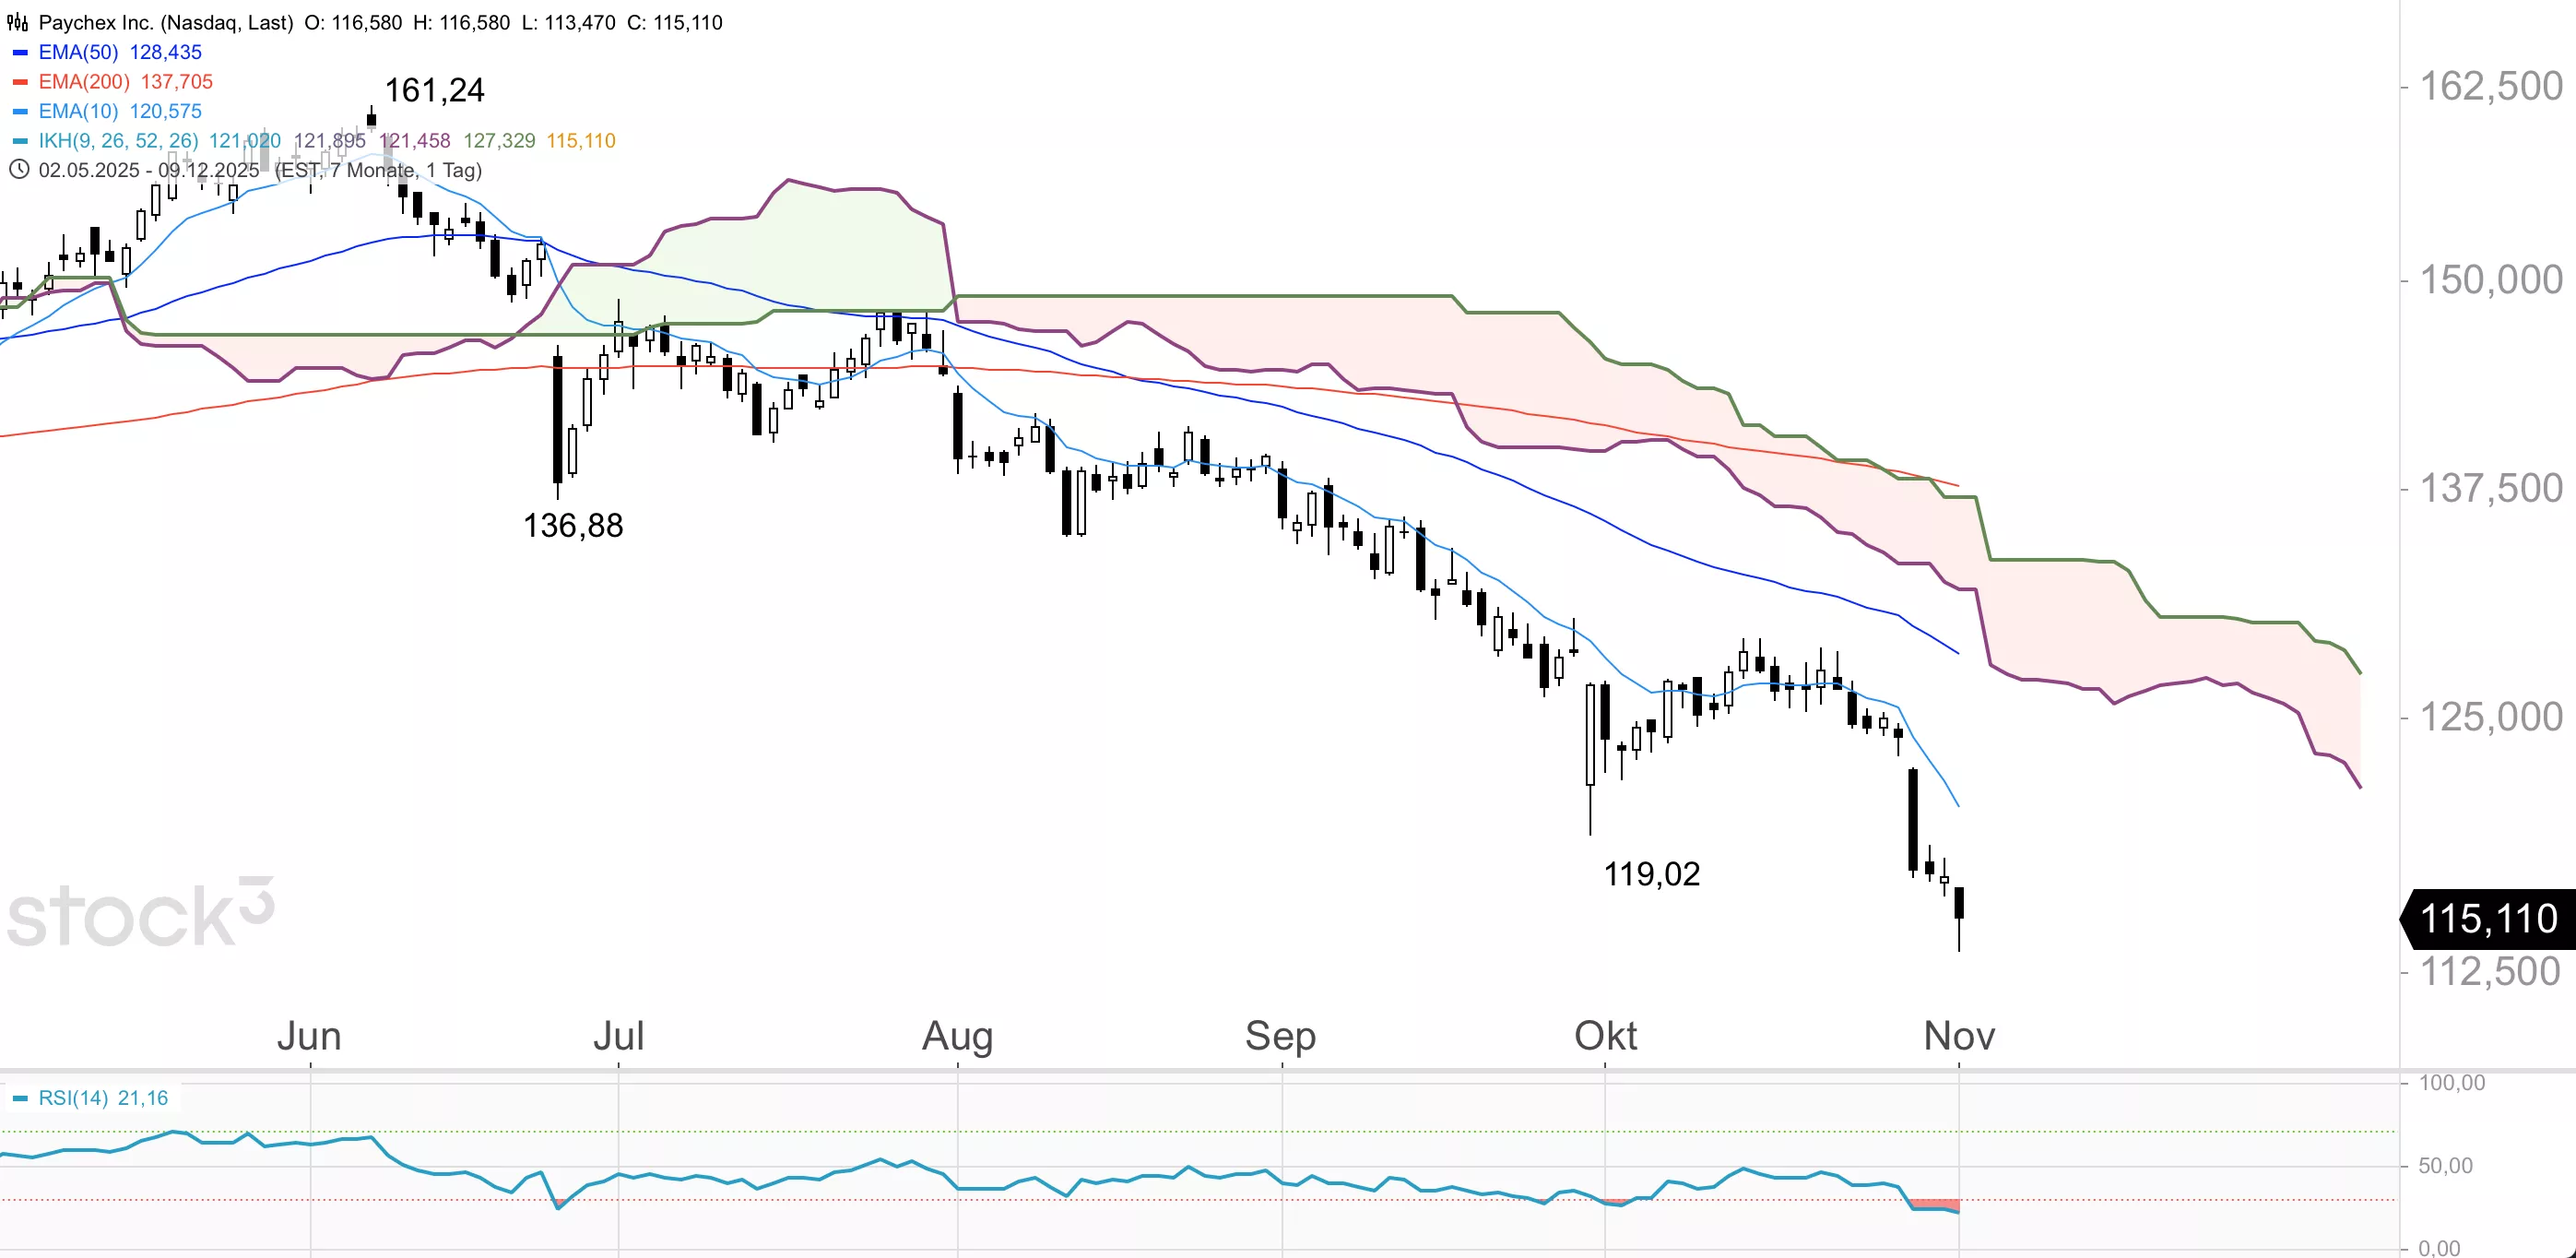The height and width of the screenshot is (1258, 2576).
Task: Click the RSI(14) legend marker
Action: click(x=20, y=1098)
